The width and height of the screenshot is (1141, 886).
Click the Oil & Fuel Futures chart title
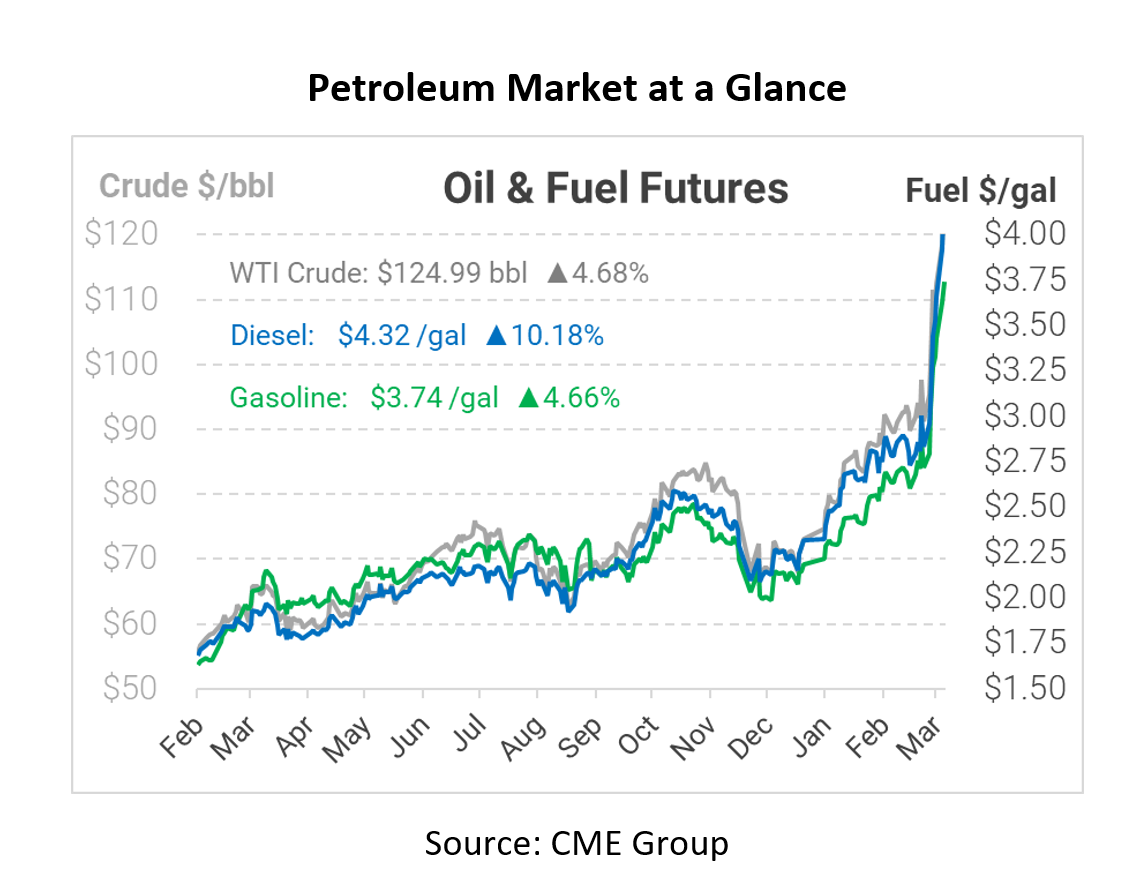coord(616,188)
